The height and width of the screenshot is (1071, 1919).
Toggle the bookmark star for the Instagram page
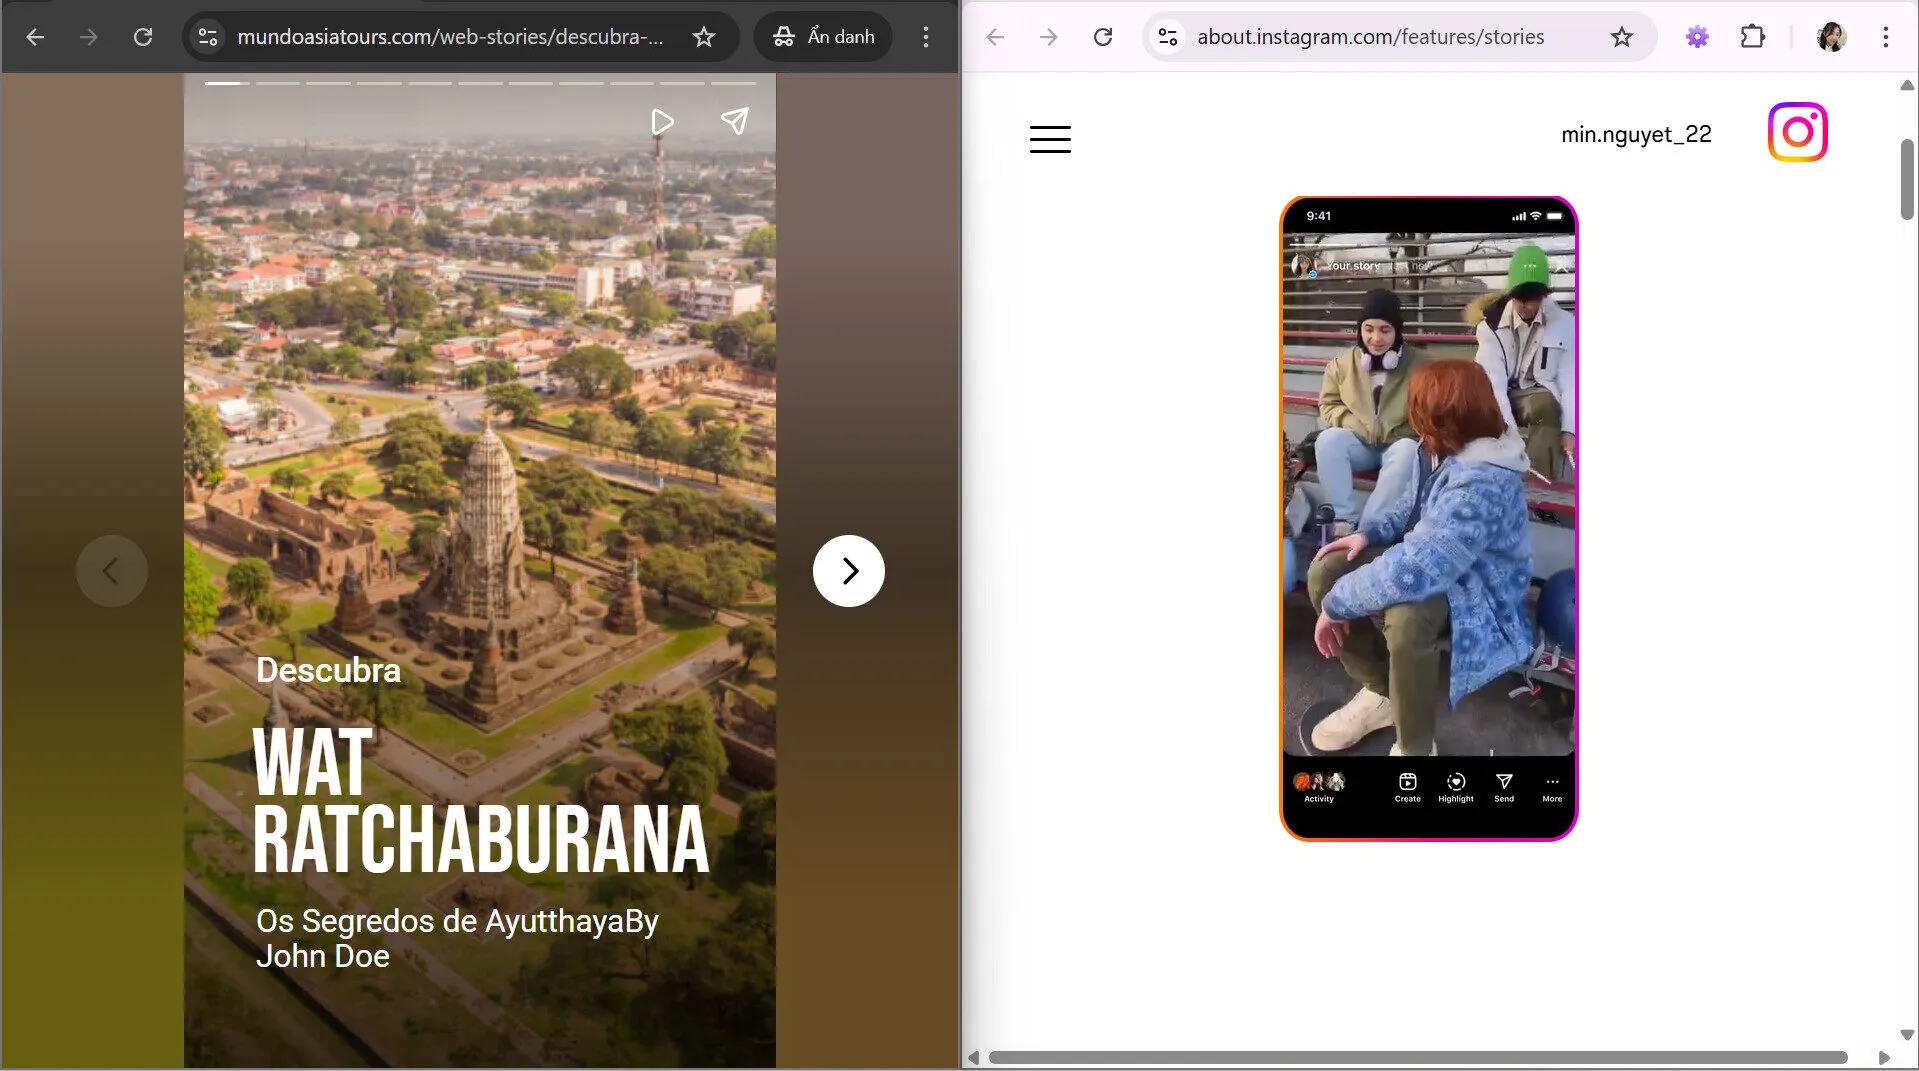pyautogui.click(x=1621, y=36)
